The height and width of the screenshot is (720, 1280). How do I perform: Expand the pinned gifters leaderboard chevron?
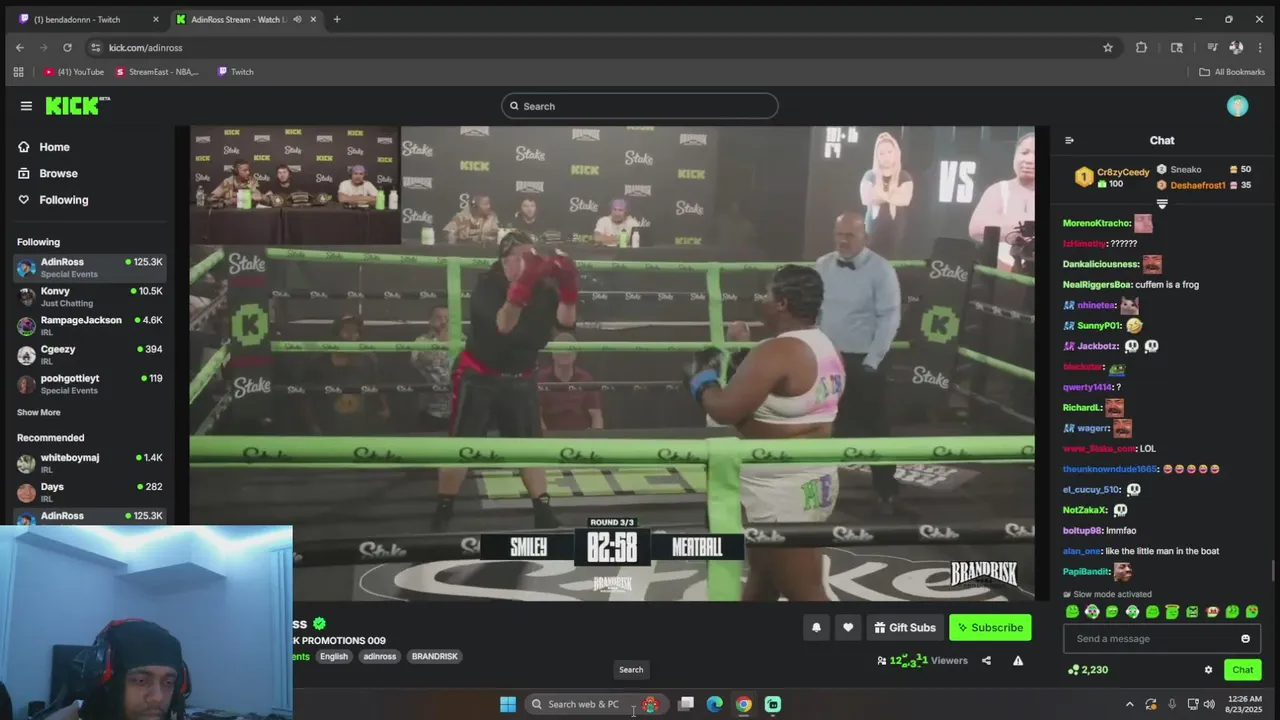point(1162,204)
